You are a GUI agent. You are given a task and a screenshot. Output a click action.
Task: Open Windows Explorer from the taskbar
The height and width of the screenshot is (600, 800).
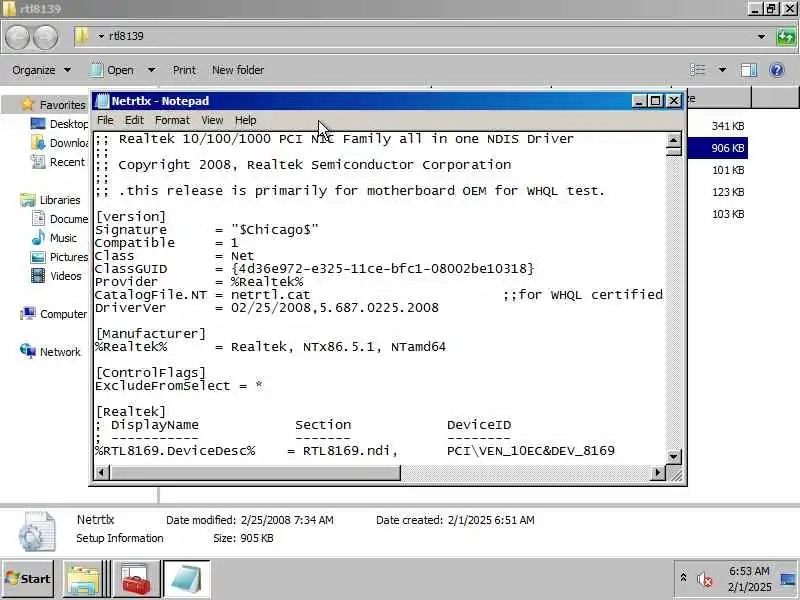coord(84,579)
